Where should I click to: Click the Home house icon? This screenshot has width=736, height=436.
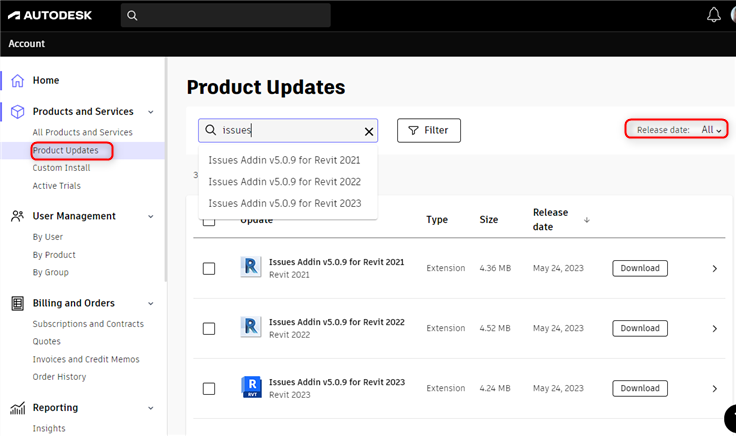click(17, 81)
